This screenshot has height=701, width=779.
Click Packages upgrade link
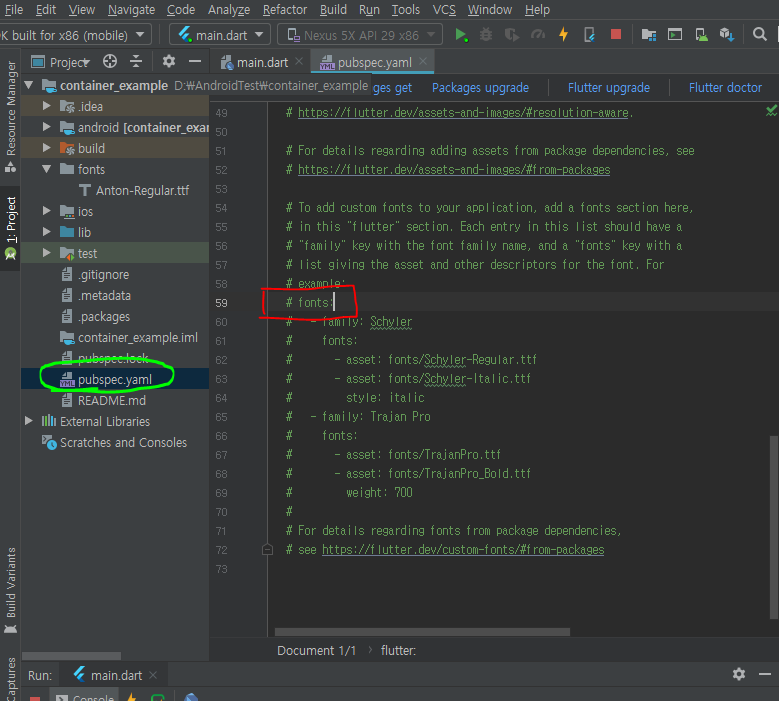point(480,88)
